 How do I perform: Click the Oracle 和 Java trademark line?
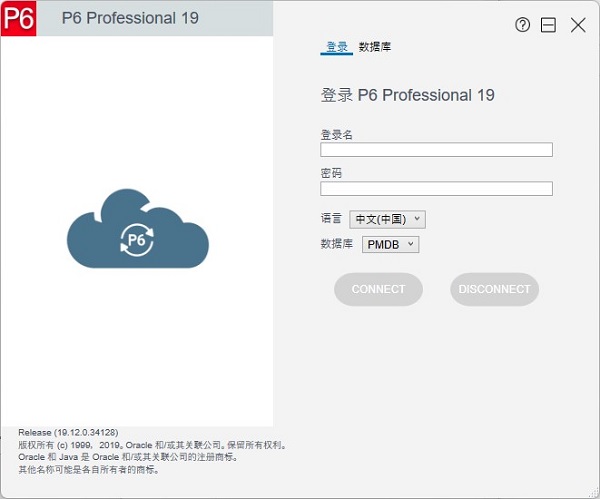point(129,457)
